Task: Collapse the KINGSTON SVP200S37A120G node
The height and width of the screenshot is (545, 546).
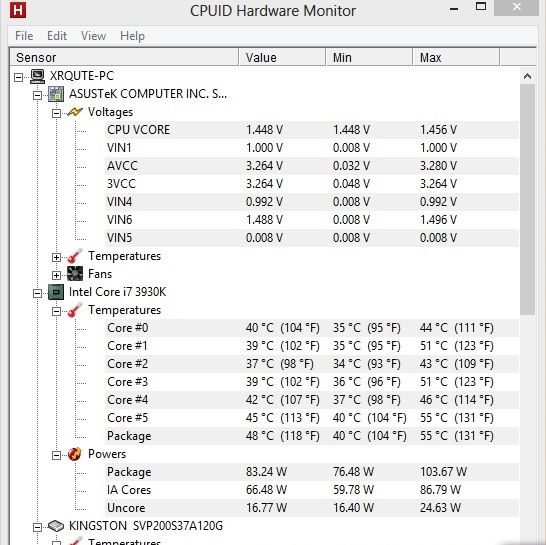Action: (37, 527)
